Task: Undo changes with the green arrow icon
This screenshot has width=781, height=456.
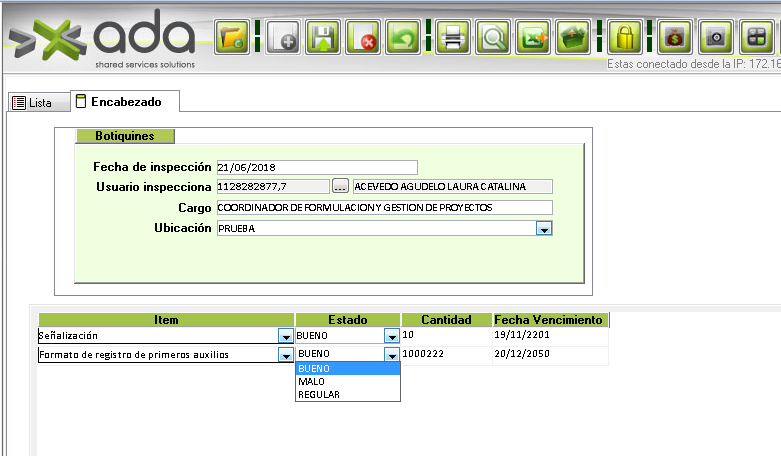Action: pyautogui.click(x=402, y=38)
